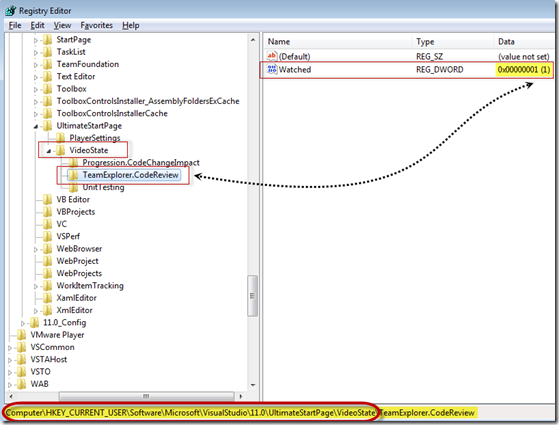The height and width of the screenshot is (425, 559).
Task: Click the (Default) string value icon
Action: (x=272, y=56)
